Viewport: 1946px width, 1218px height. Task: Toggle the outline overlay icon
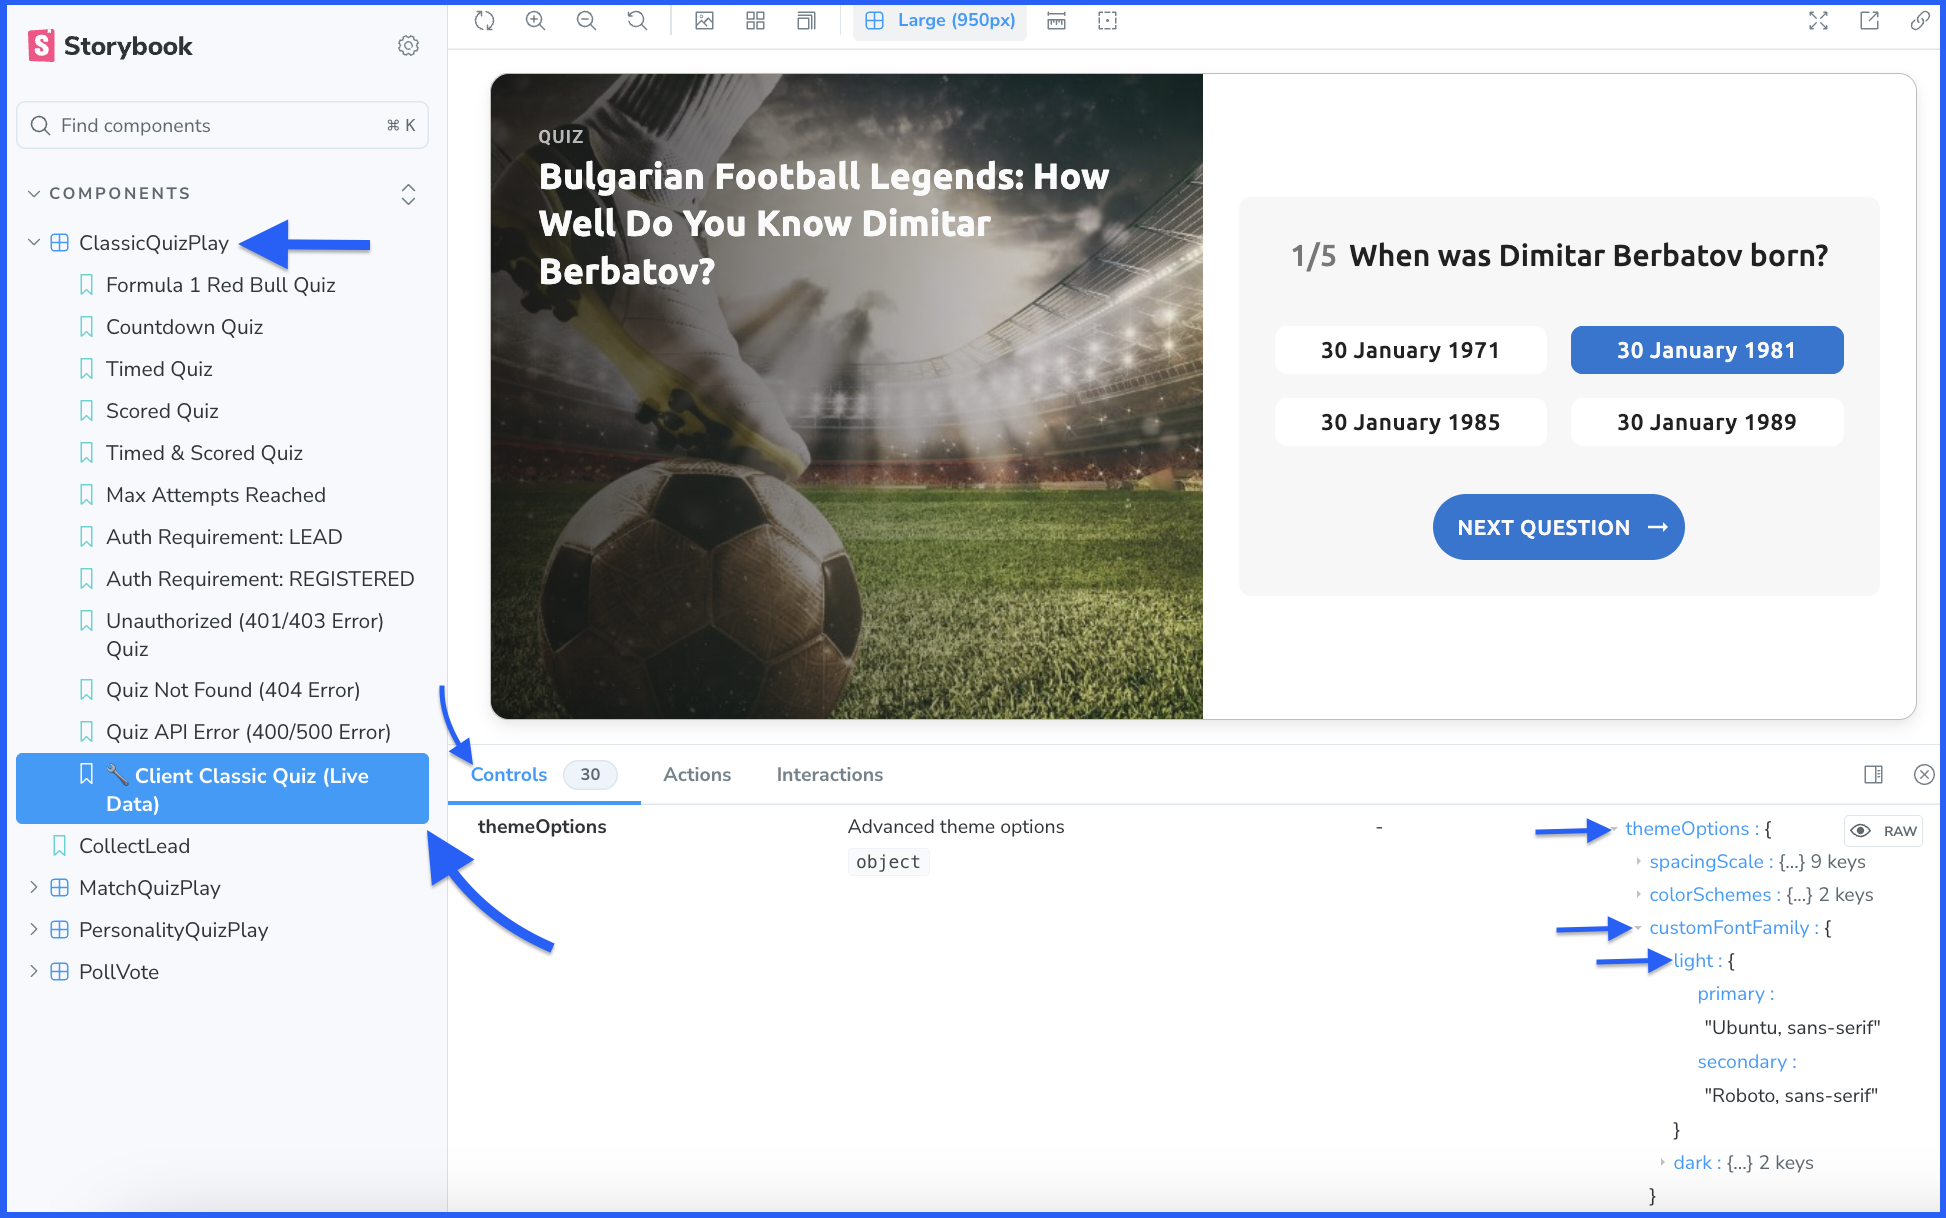point(1107,21)
